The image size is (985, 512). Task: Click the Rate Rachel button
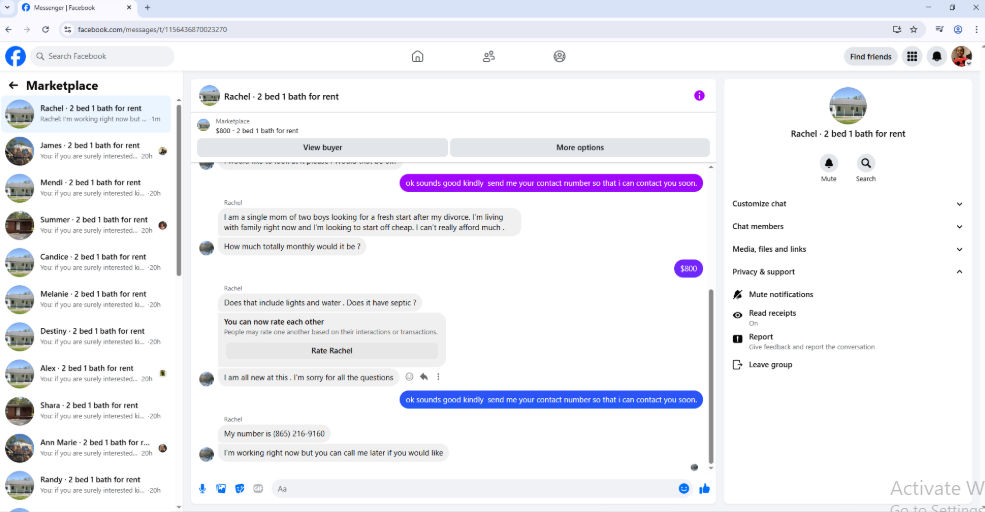pyautogui.click(x=332, y=351)
